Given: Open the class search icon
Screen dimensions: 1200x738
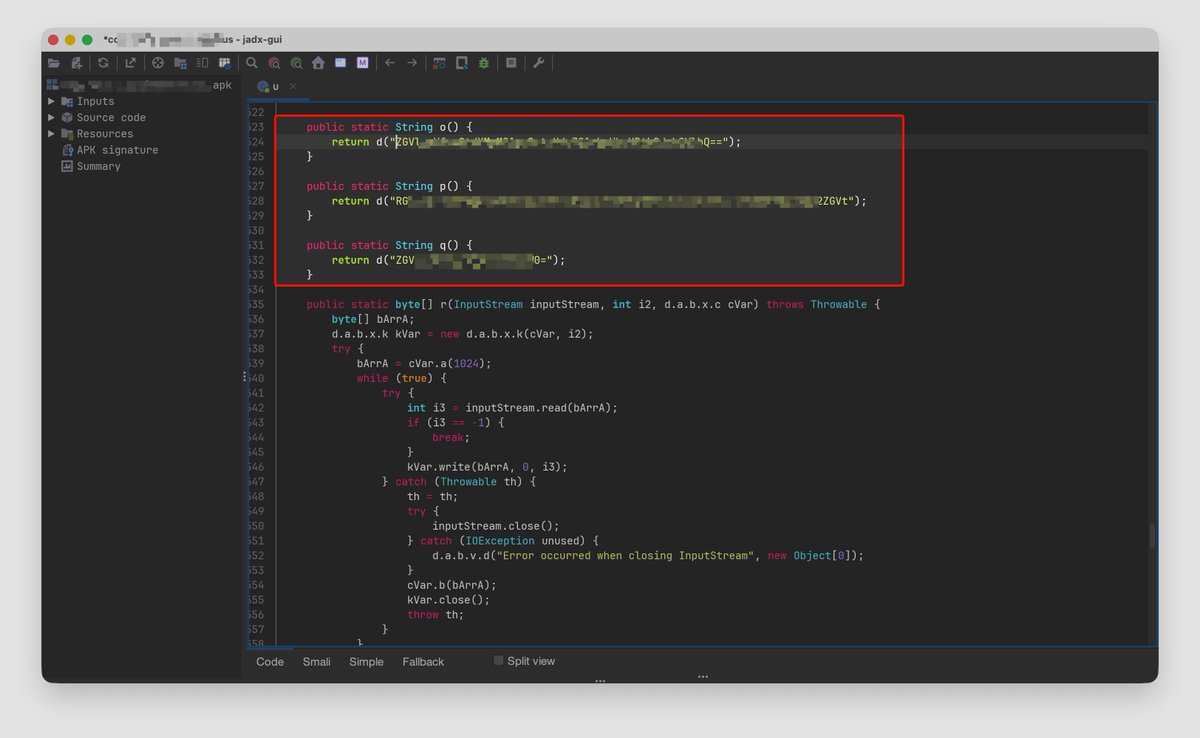Looking at the screenshot, I should (274, 63).
